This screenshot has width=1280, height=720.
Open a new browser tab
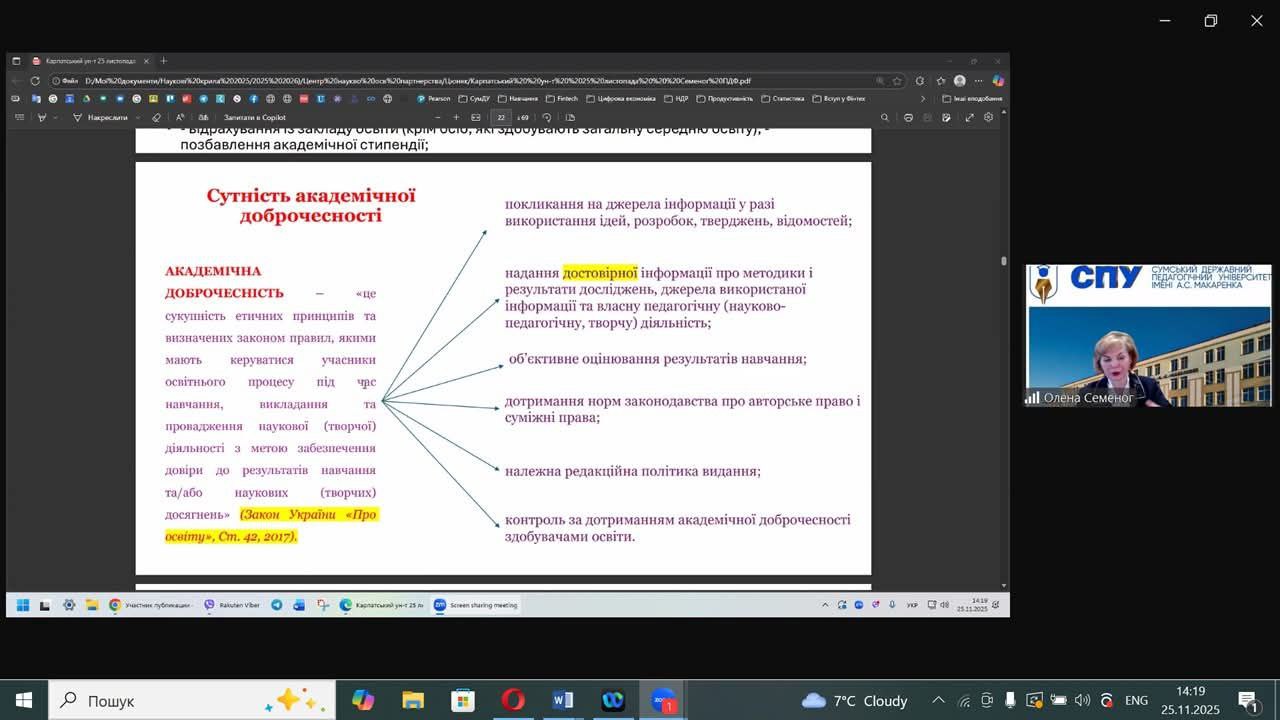tap(164, 61)
